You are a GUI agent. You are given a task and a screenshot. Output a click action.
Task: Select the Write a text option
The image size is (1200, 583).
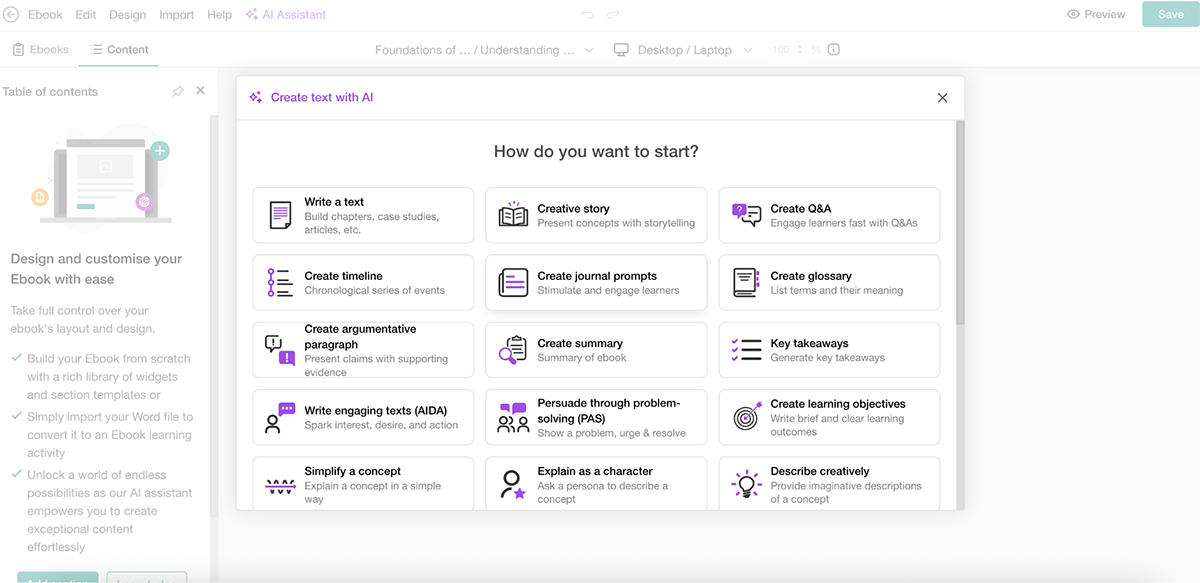[362, 214]
